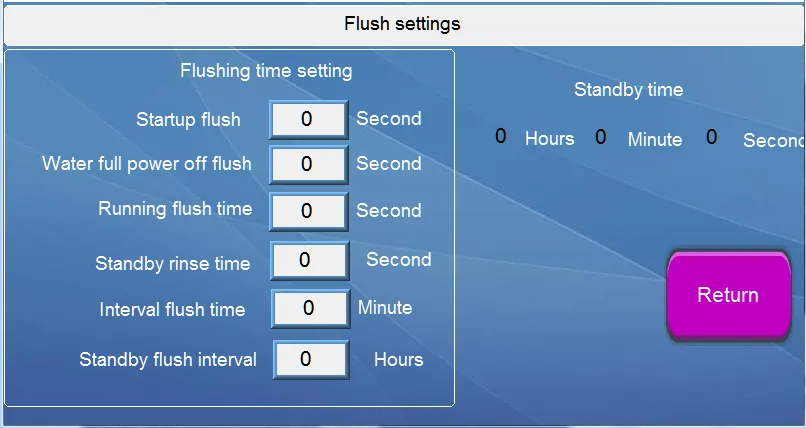Edit the Running flush time value box
This screenshot has height=428, width=806.
[308, 211]
